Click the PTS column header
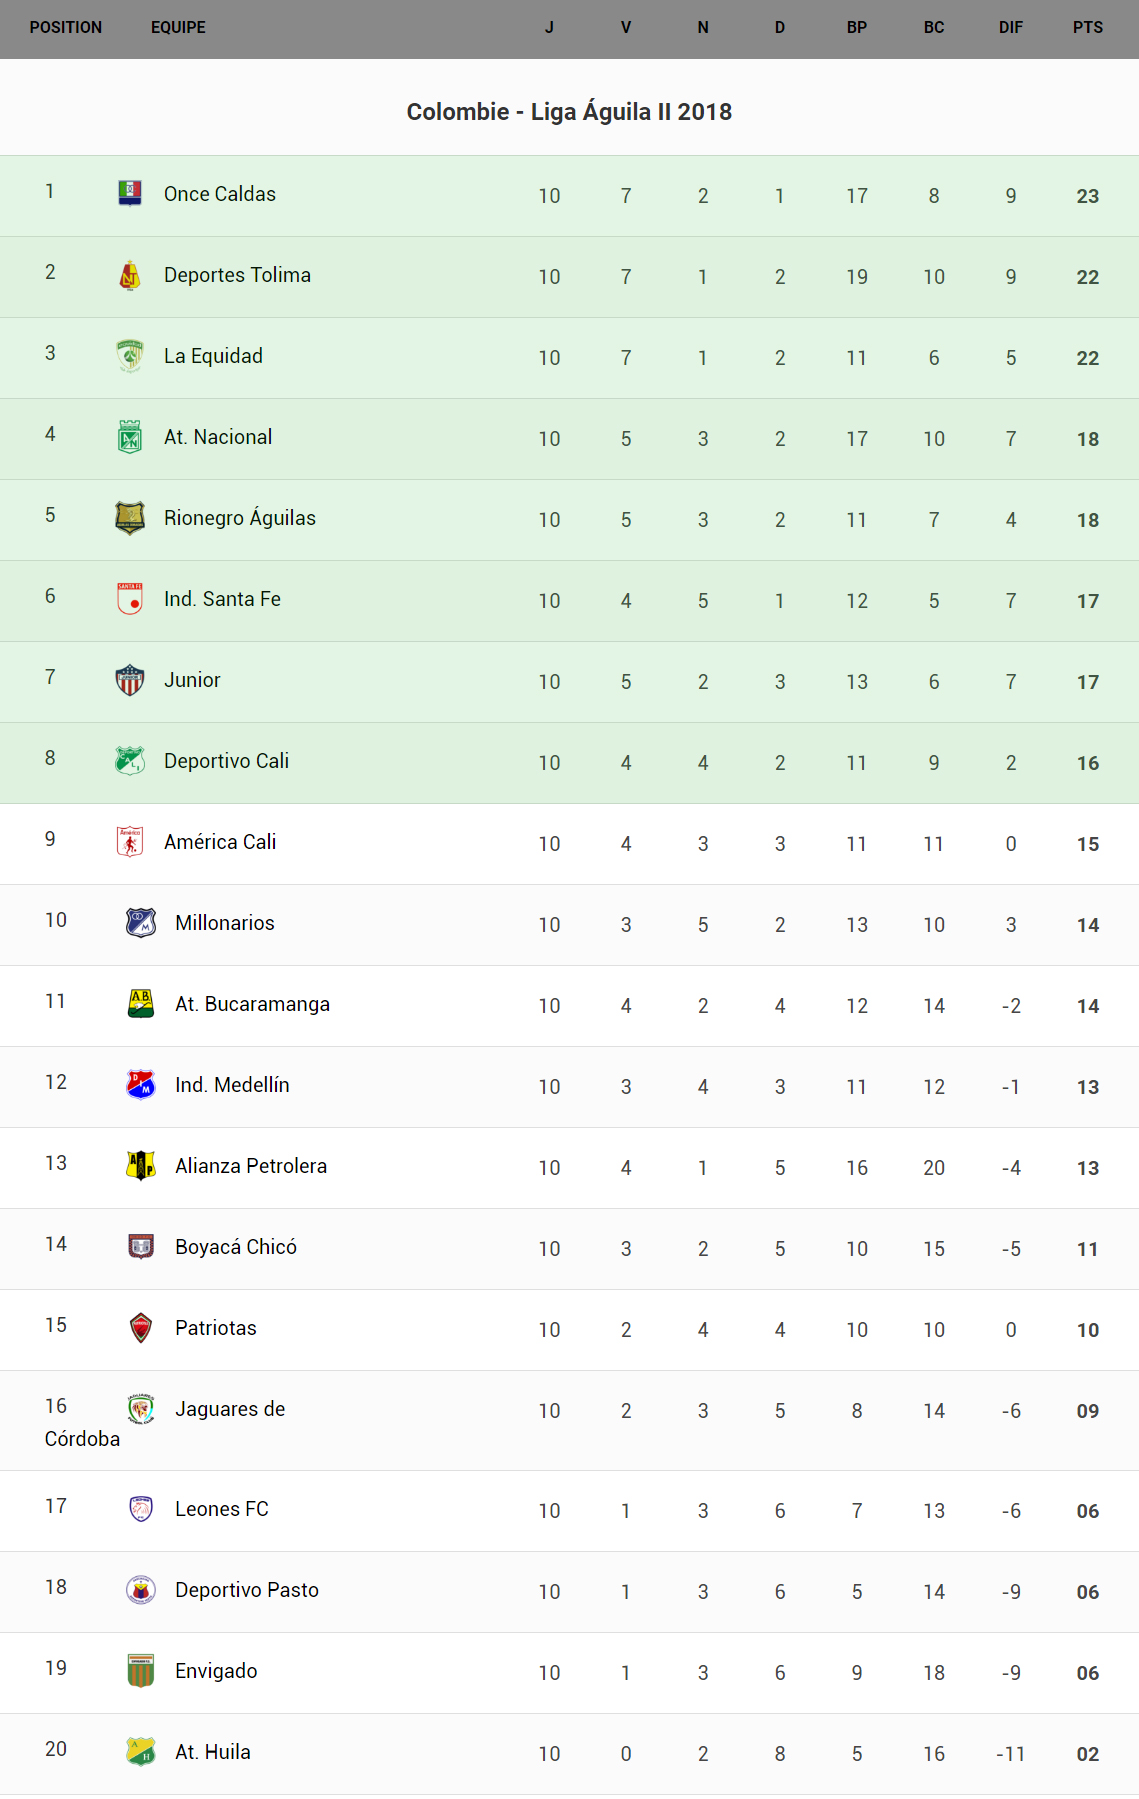Screen dimensions: 1139x1799 coord(1087,28)
